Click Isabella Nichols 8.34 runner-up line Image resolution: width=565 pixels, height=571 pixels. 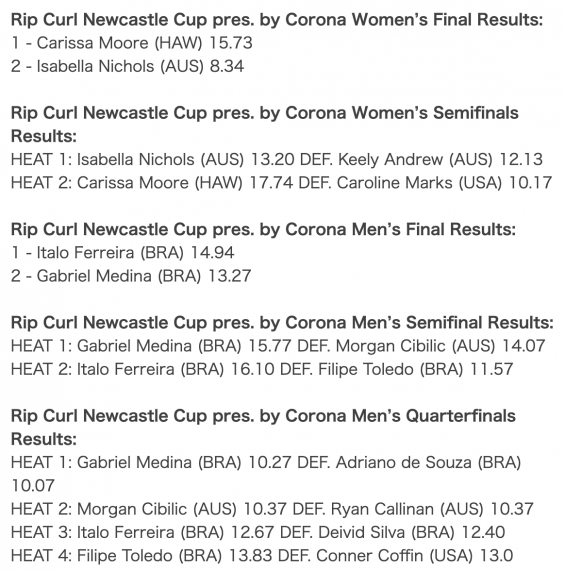(127, 66)
